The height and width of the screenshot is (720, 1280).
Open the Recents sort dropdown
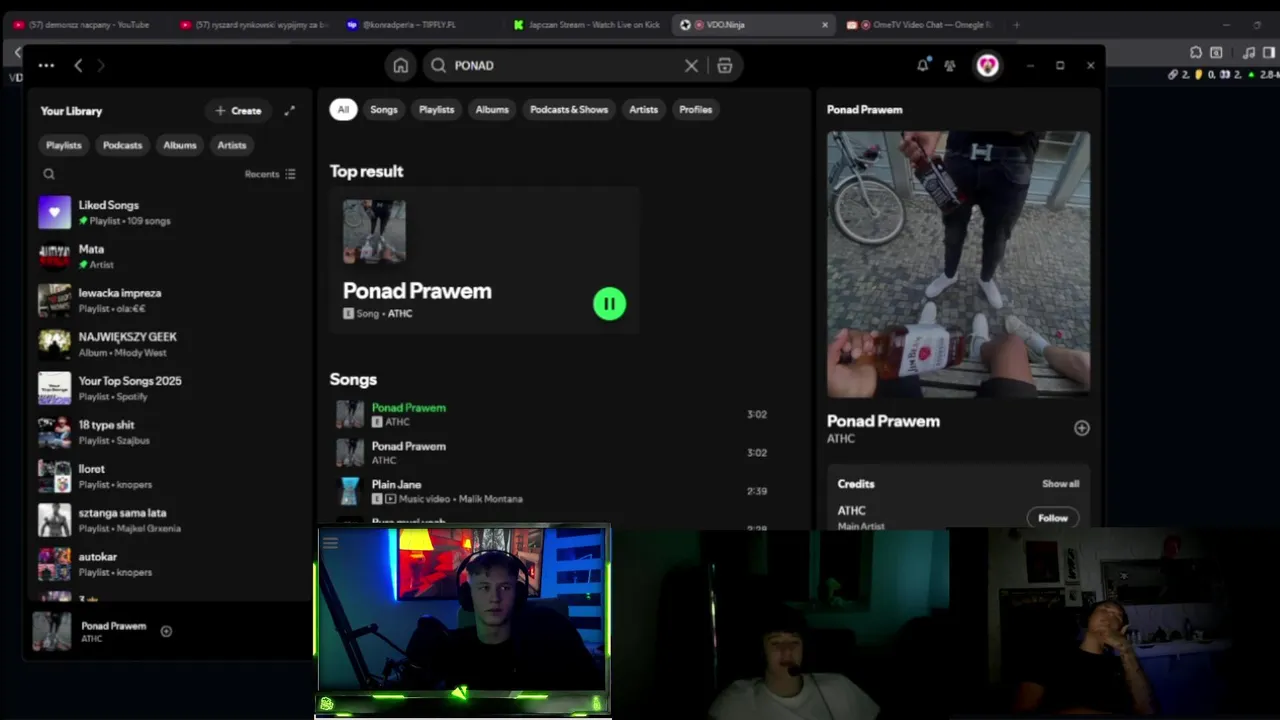click(270, 174)
